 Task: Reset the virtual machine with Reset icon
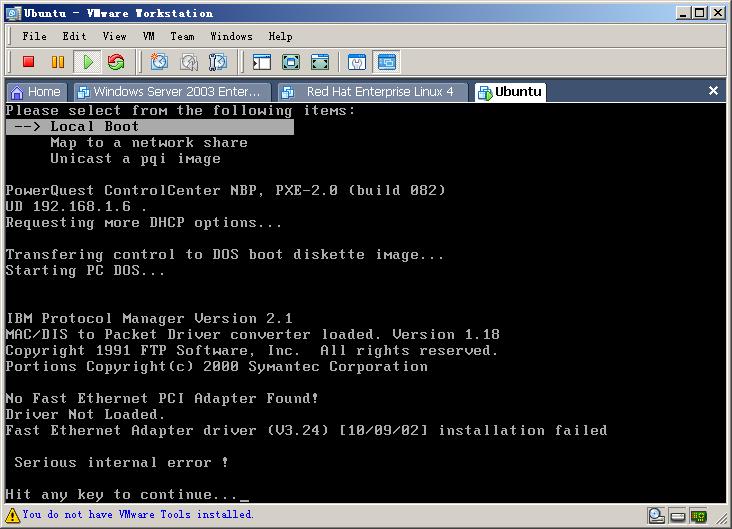(x=116, y=62)
